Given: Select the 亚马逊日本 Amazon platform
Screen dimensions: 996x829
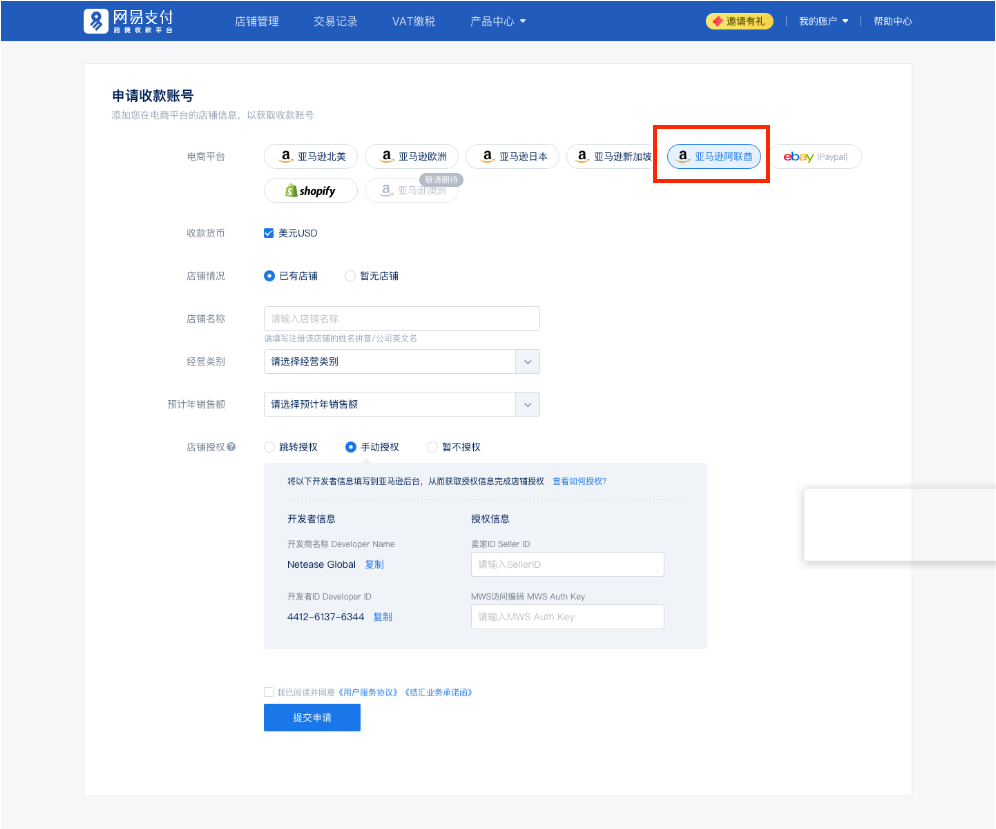Looking at the screenshot, I should tap(511, 156).
